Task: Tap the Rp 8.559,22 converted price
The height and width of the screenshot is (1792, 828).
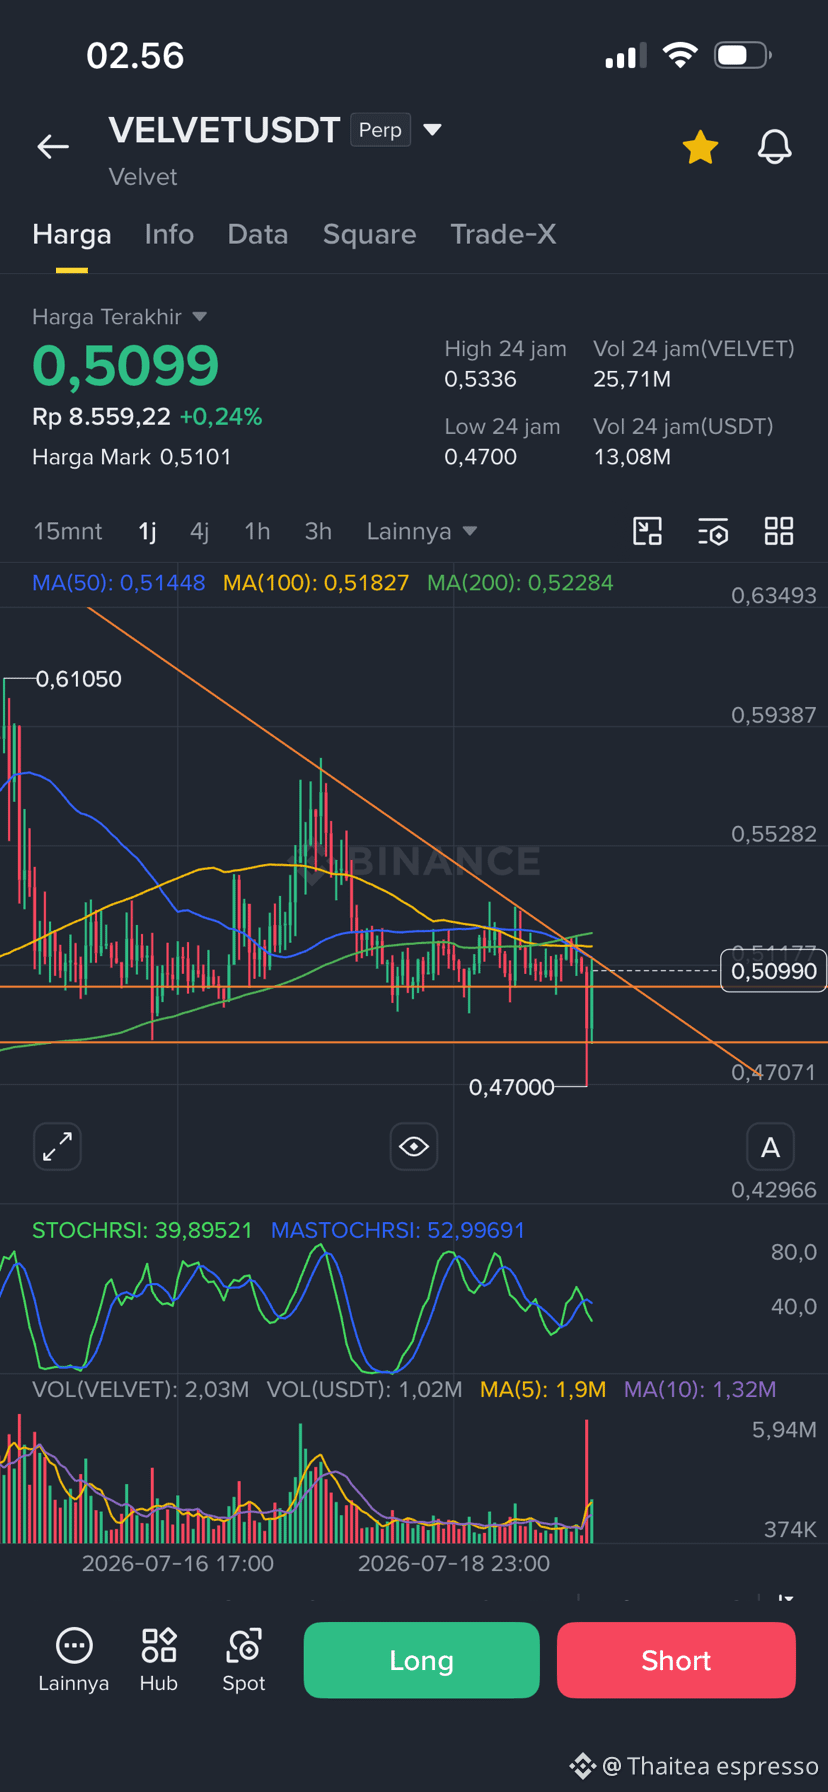Action: tap(101, 417)
